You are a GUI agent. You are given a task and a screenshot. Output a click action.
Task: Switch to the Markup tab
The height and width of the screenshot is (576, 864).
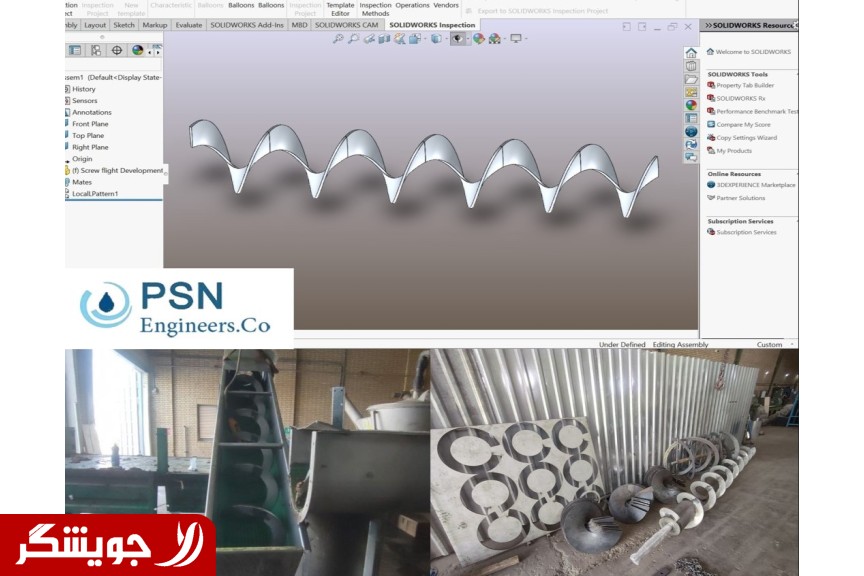(155, 25)
